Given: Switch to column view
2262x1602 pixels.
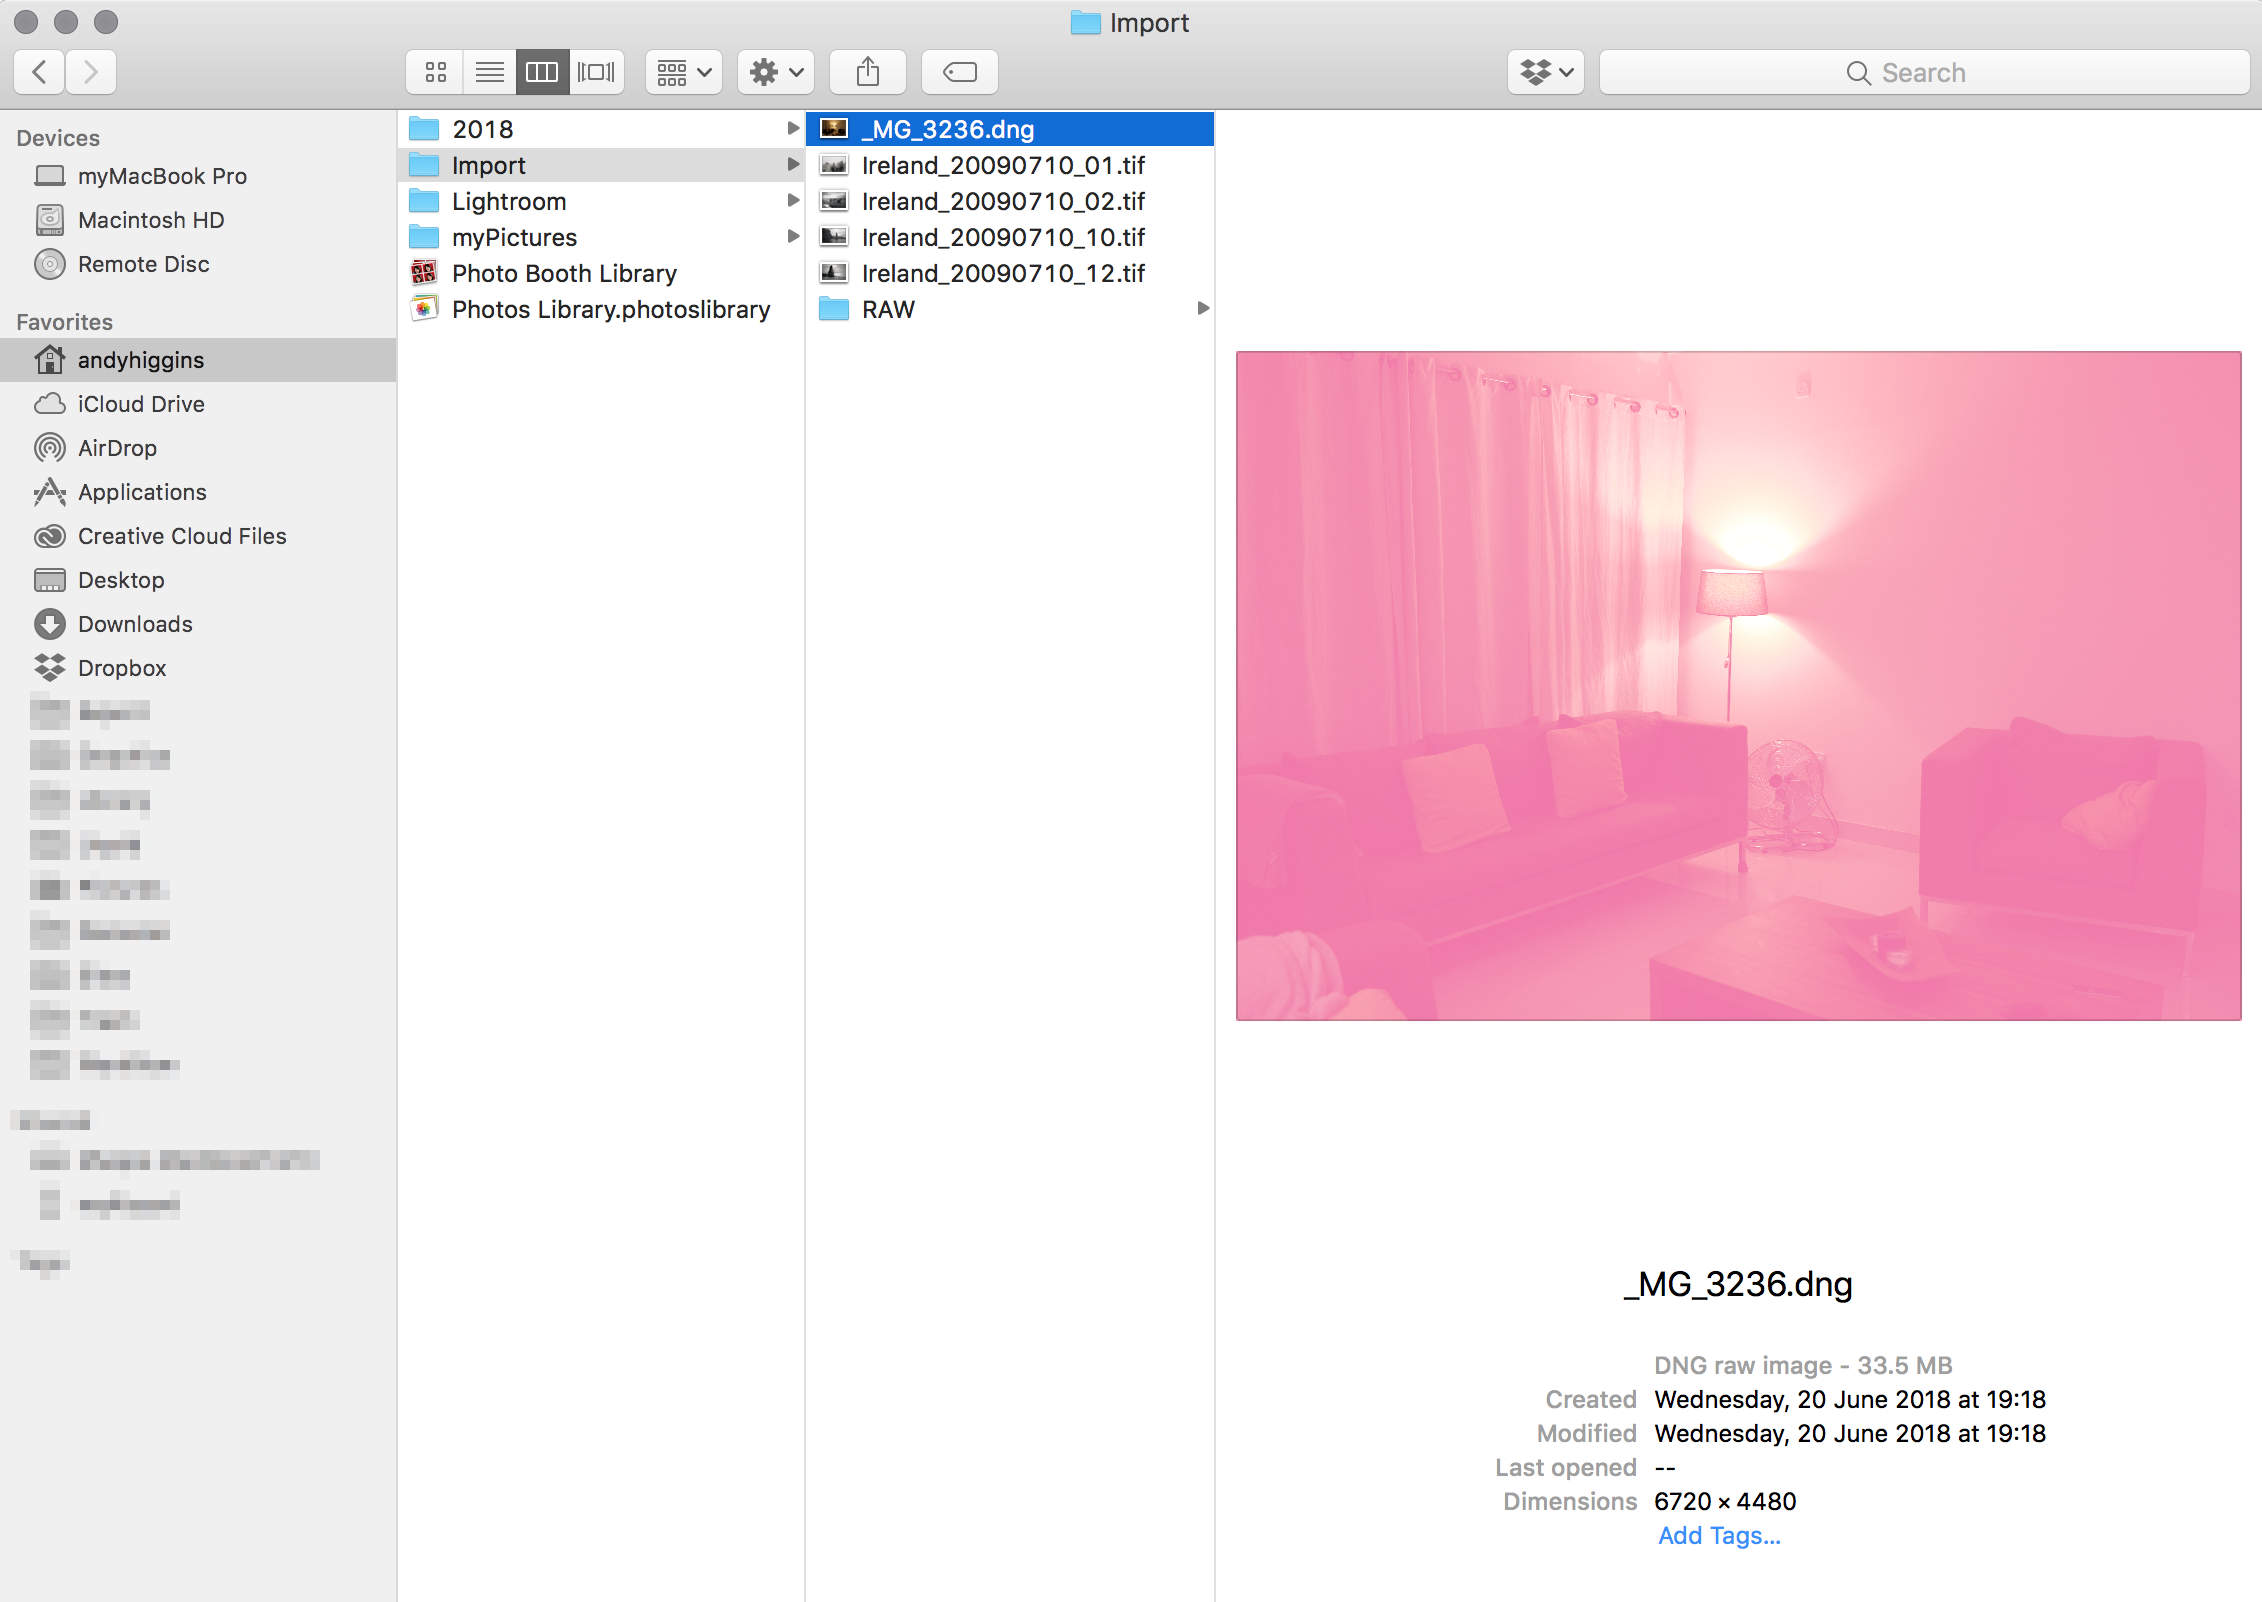Looking at the screenshot, I should (x=542, y=72).
